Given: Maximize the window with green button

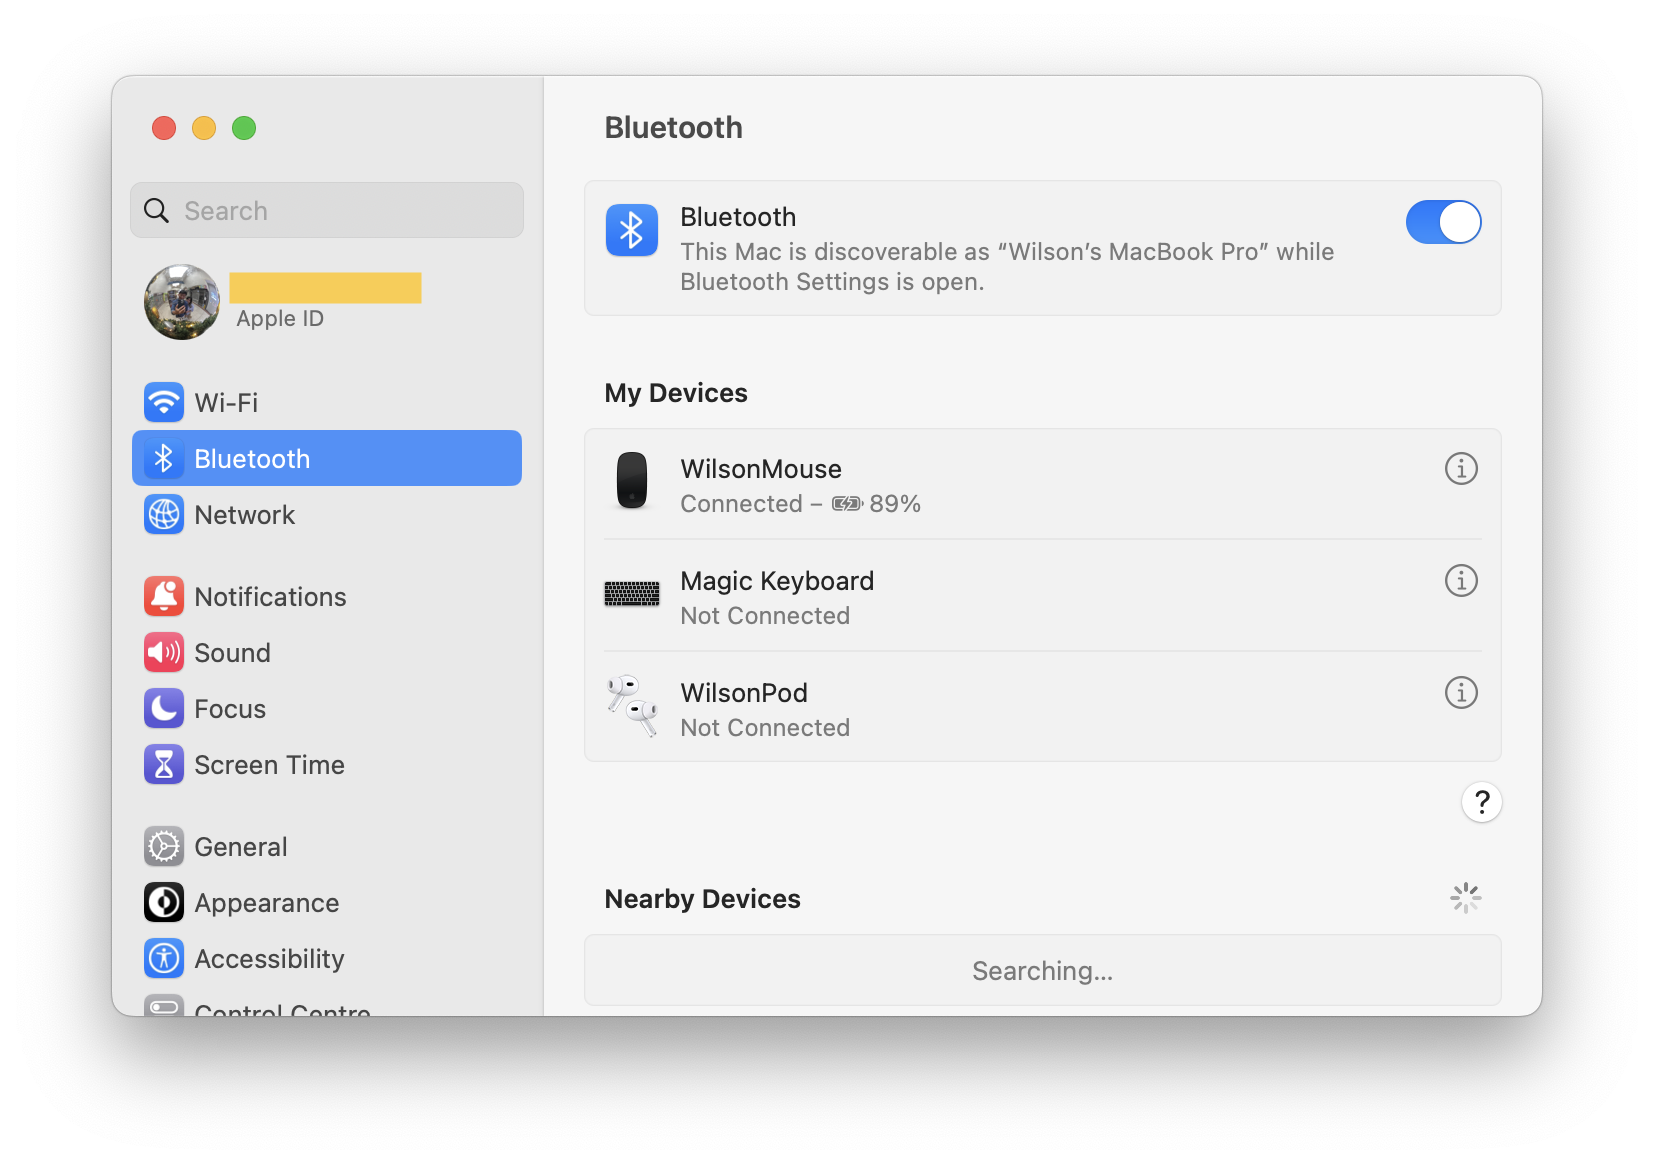Looking at the screenshot, I should pos(244,128).
